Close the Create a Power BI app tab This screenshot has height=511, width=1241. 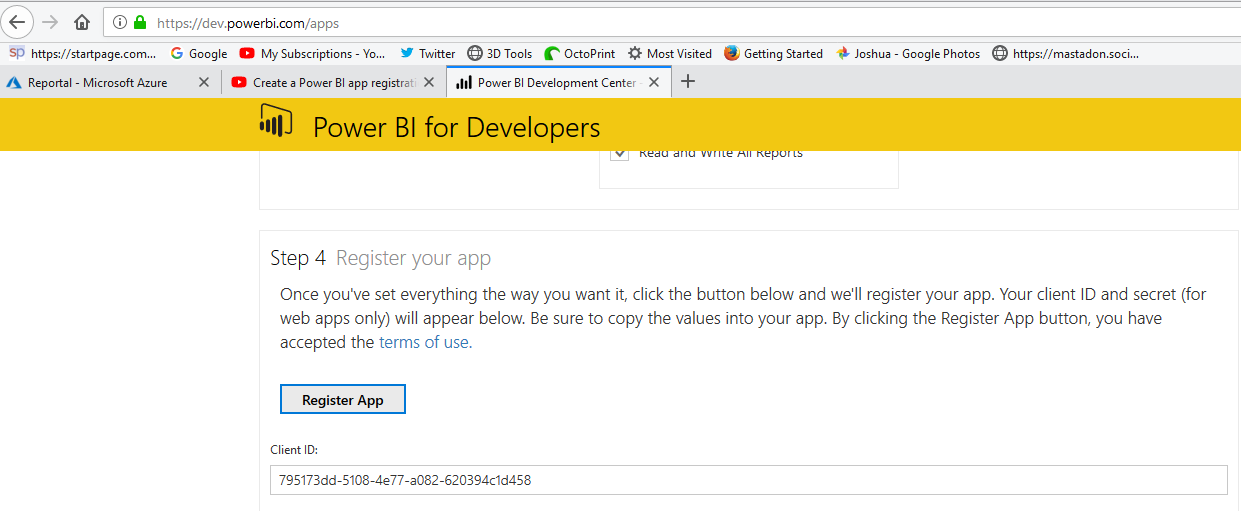(x=429, y=83)
